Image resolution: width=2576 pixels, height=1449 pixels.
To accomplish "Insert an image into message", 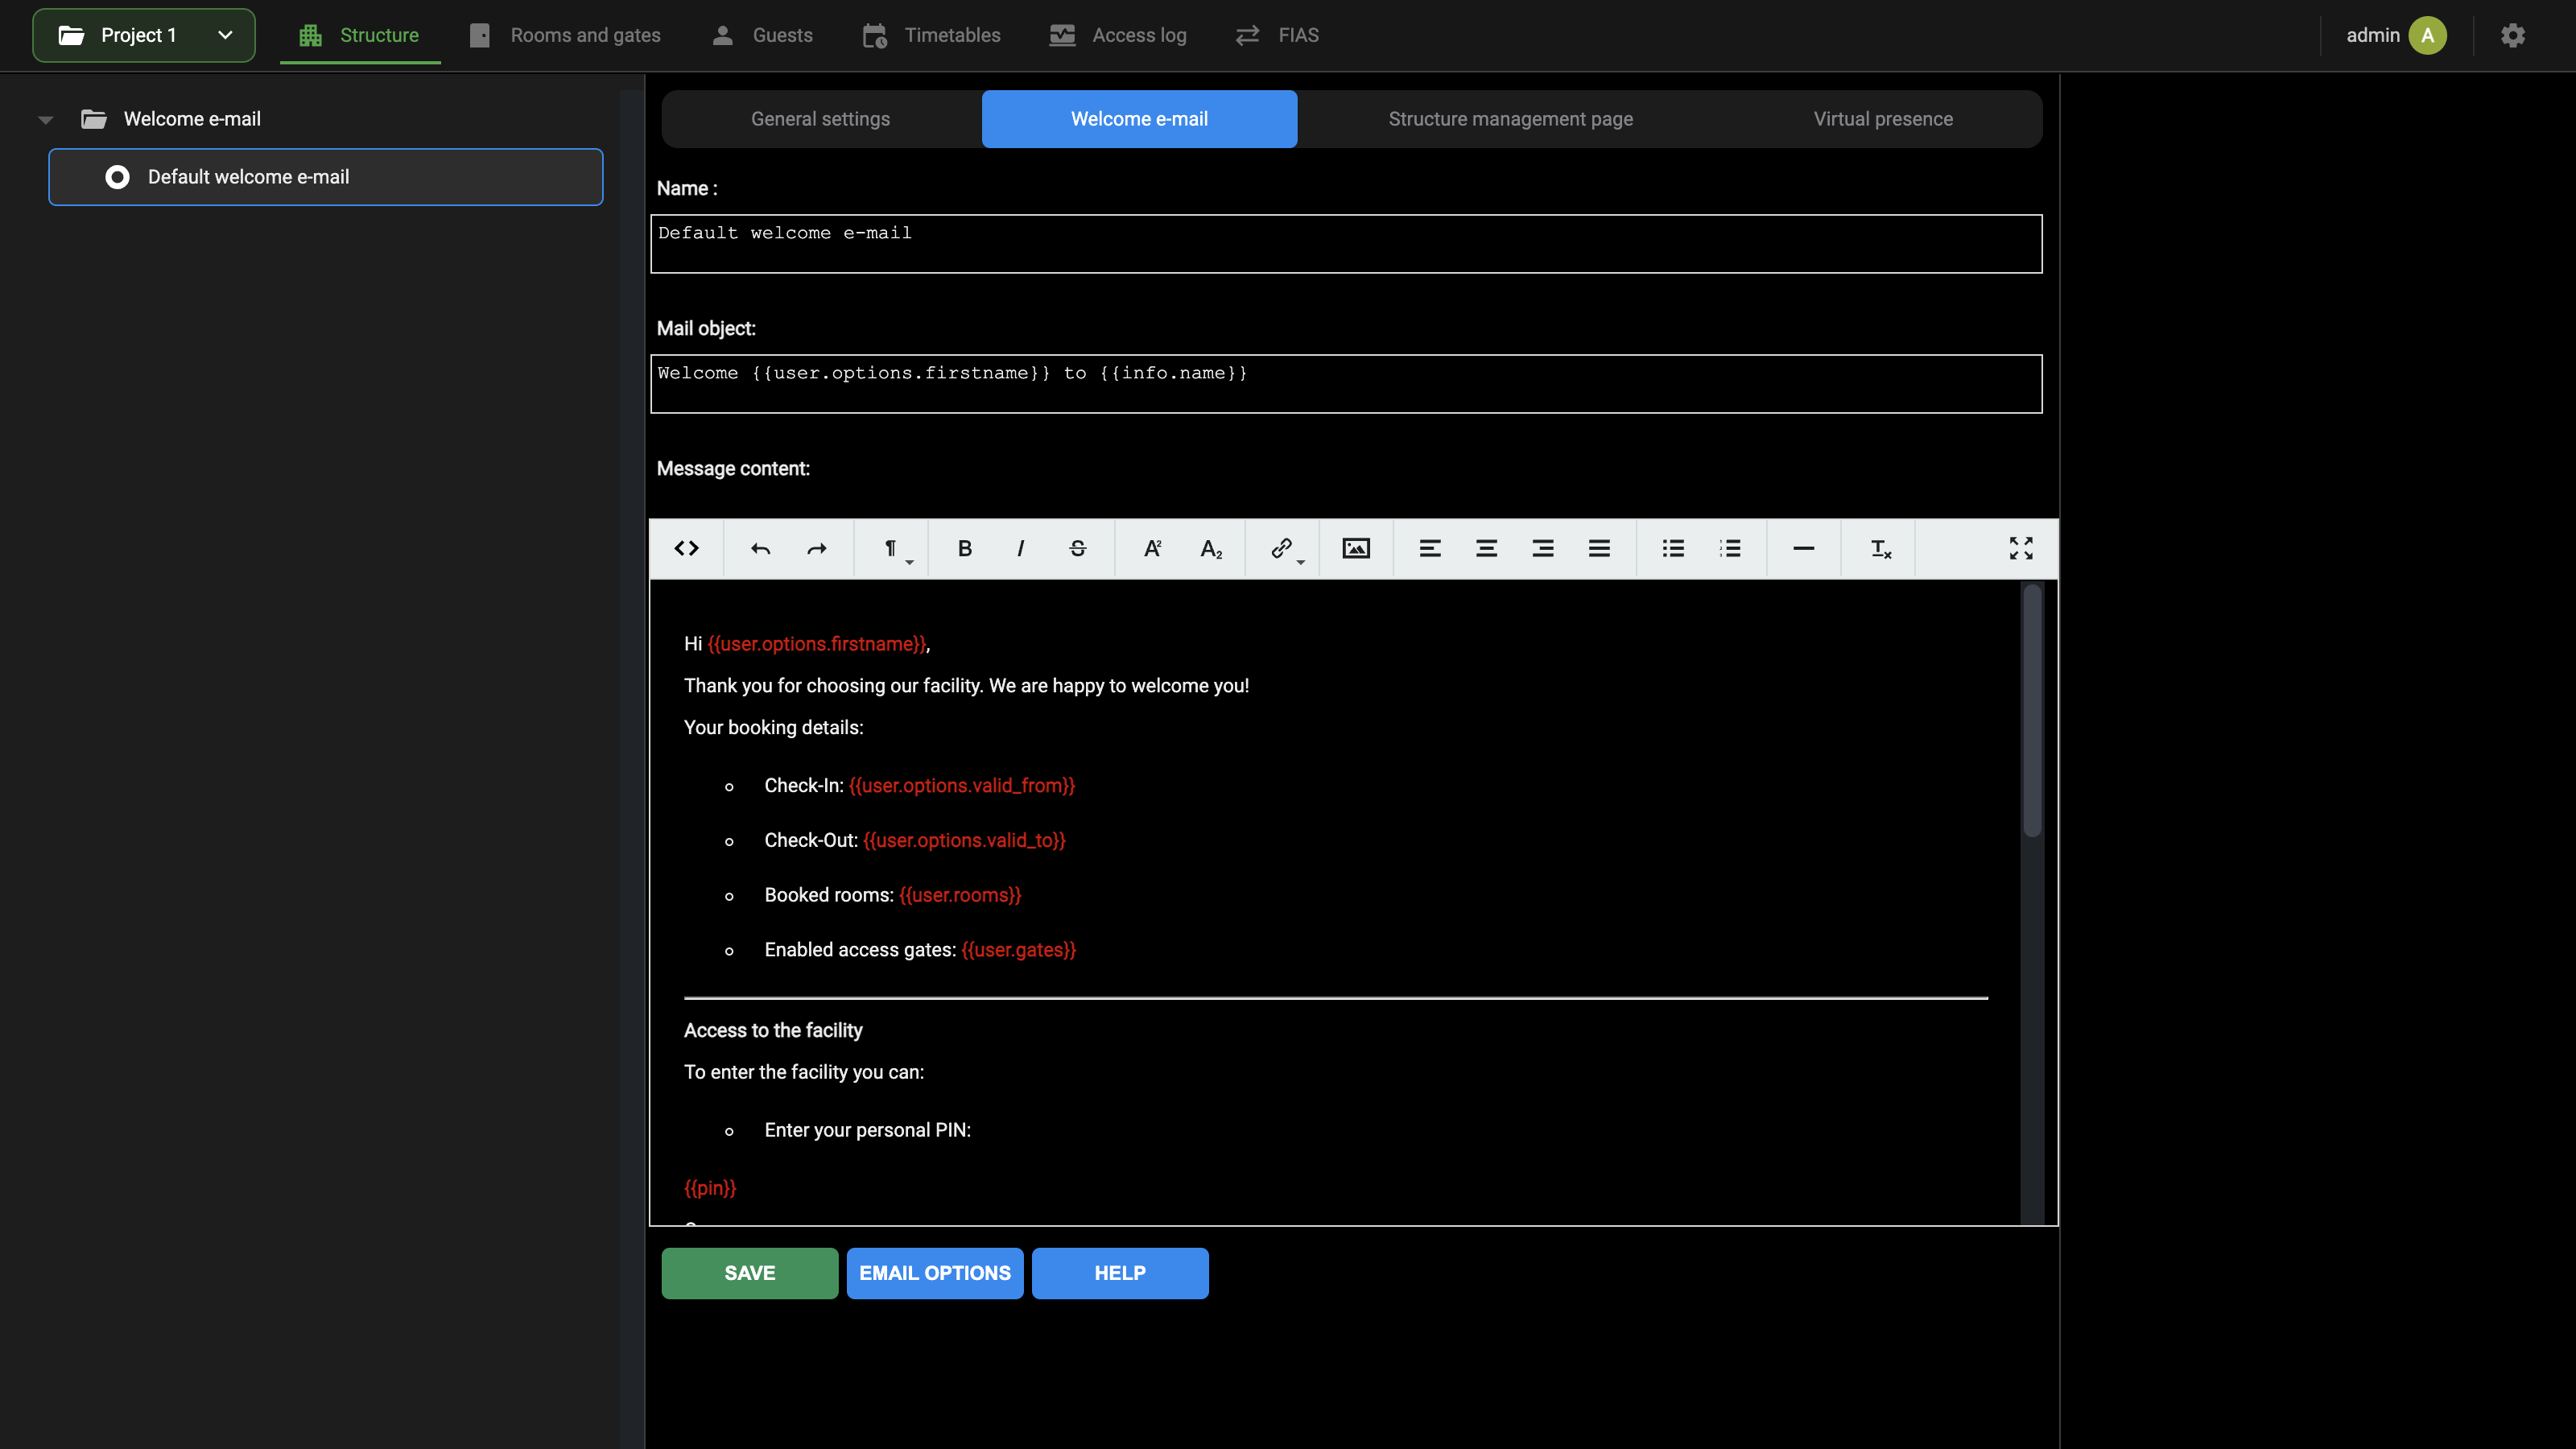I will pyautogui.click(x=1356, y=548).
